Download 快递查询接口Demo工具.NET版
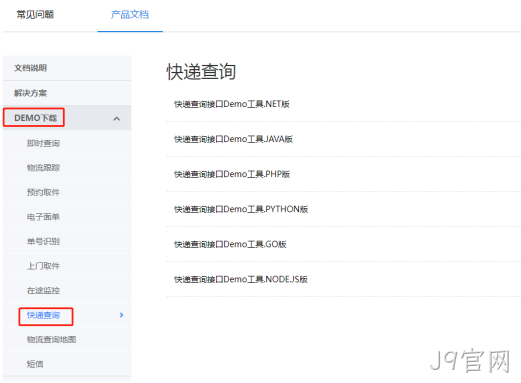Screen dimensions: 521x383 [232, 104]
